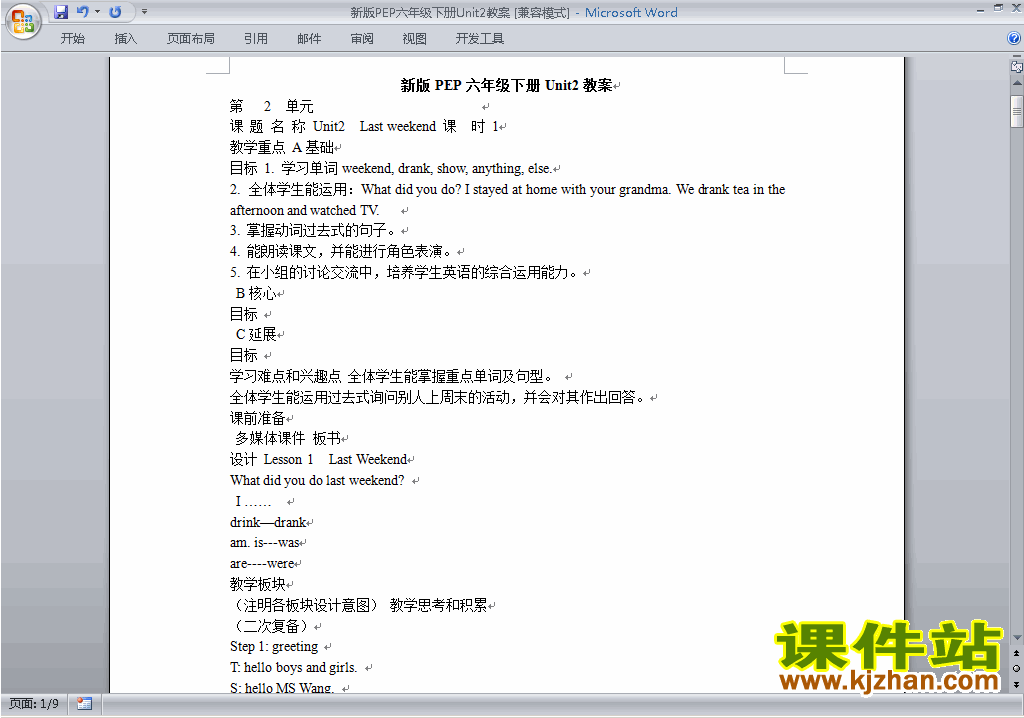The height and width of the screenshot is (718, 1024).
Task: Open Select Browse Object round button
Action: pyautogui.click(x=1016, y=668)
